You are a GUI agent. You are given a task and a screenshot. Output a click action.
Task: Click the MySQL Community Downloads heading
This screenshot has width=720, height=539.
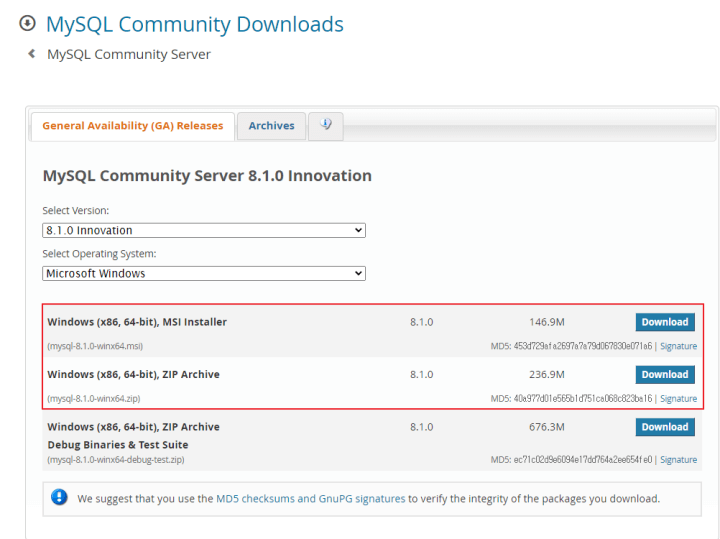coord(195,24)
